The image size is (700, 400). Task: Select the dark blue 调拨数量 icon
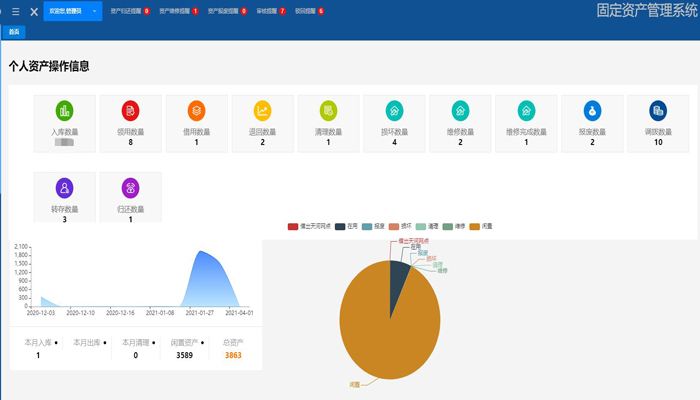658,111
